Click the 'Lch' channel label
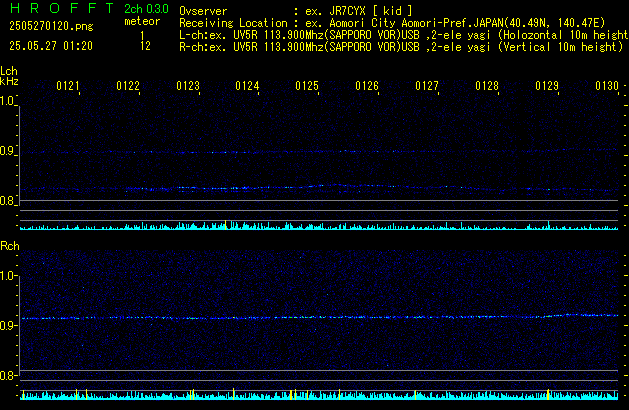Viewport: 629px width, 410px height. pyautogui.click(x=9, y=71)
